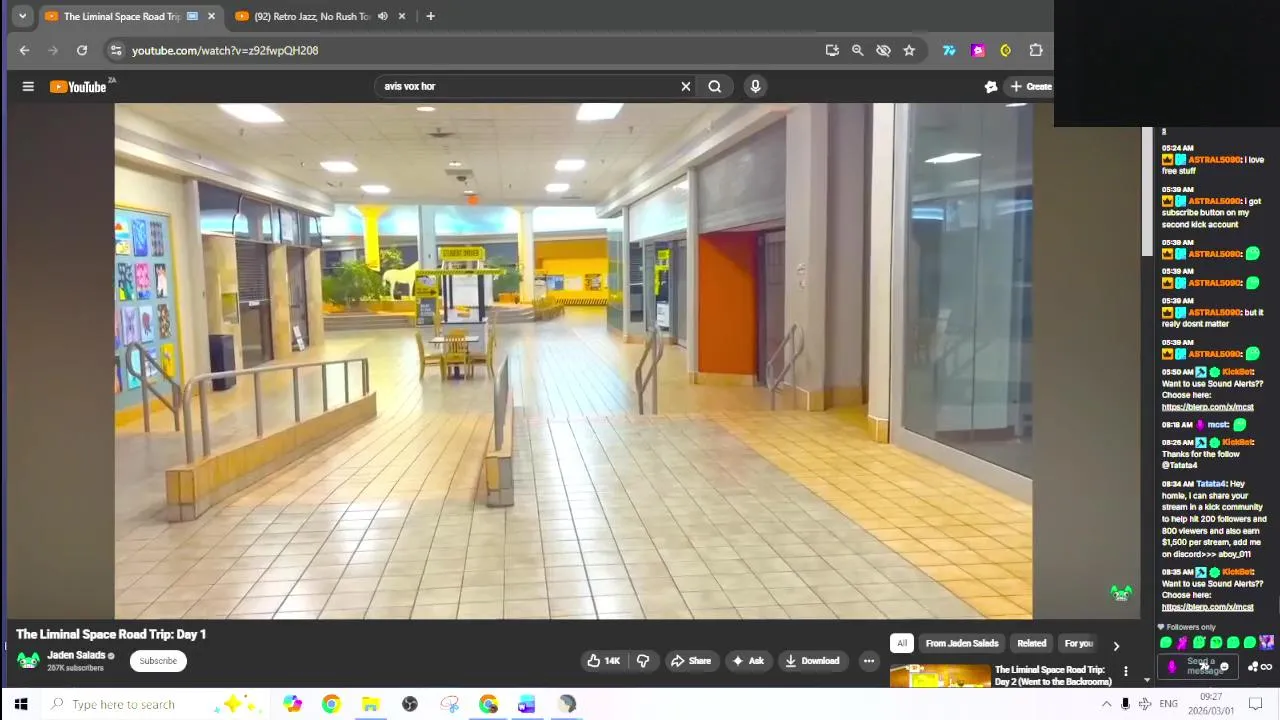Dislike the video
1280x720 pixels.
(x=643, y=661)
